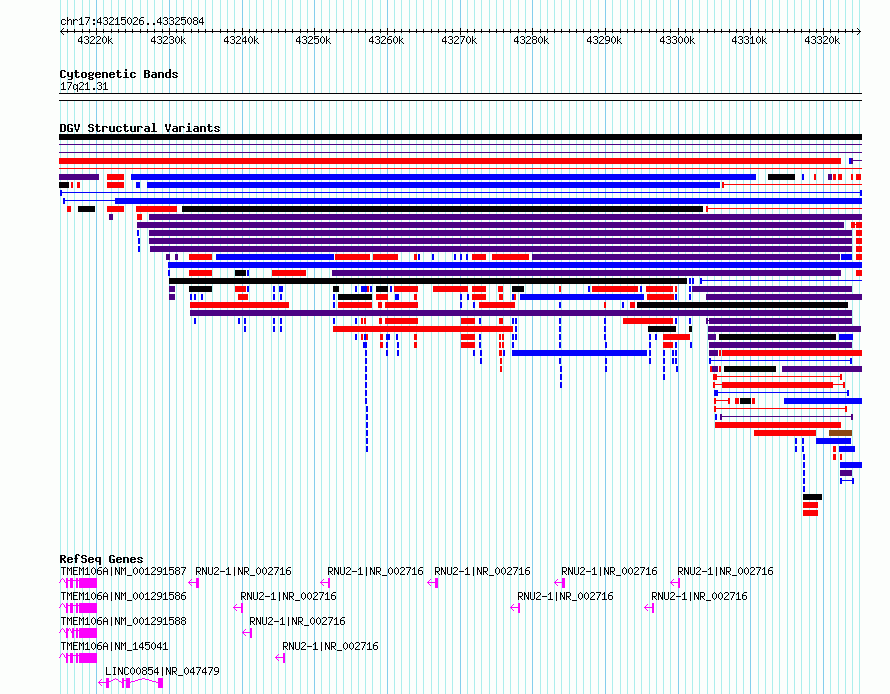Select gene label TMEM106A|NM_001291586
This screenshot has width=890, height=694.
(123, 596)
